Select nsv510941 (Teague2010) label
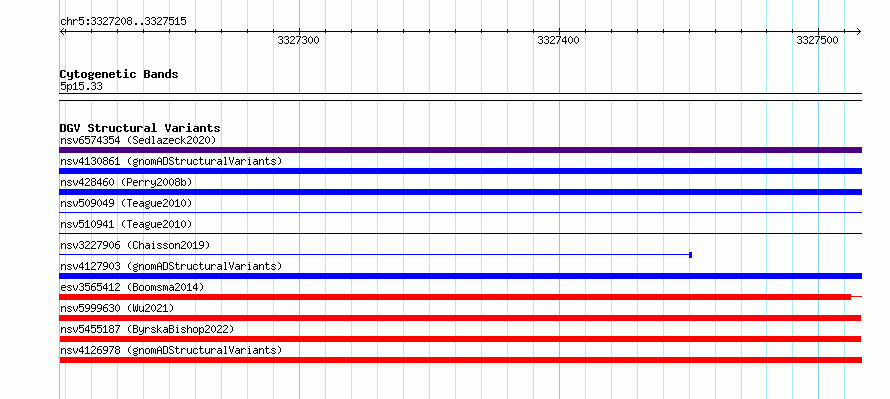Image resolution: width=890 pixels, height=399 pixels. [x=126, y=224]
